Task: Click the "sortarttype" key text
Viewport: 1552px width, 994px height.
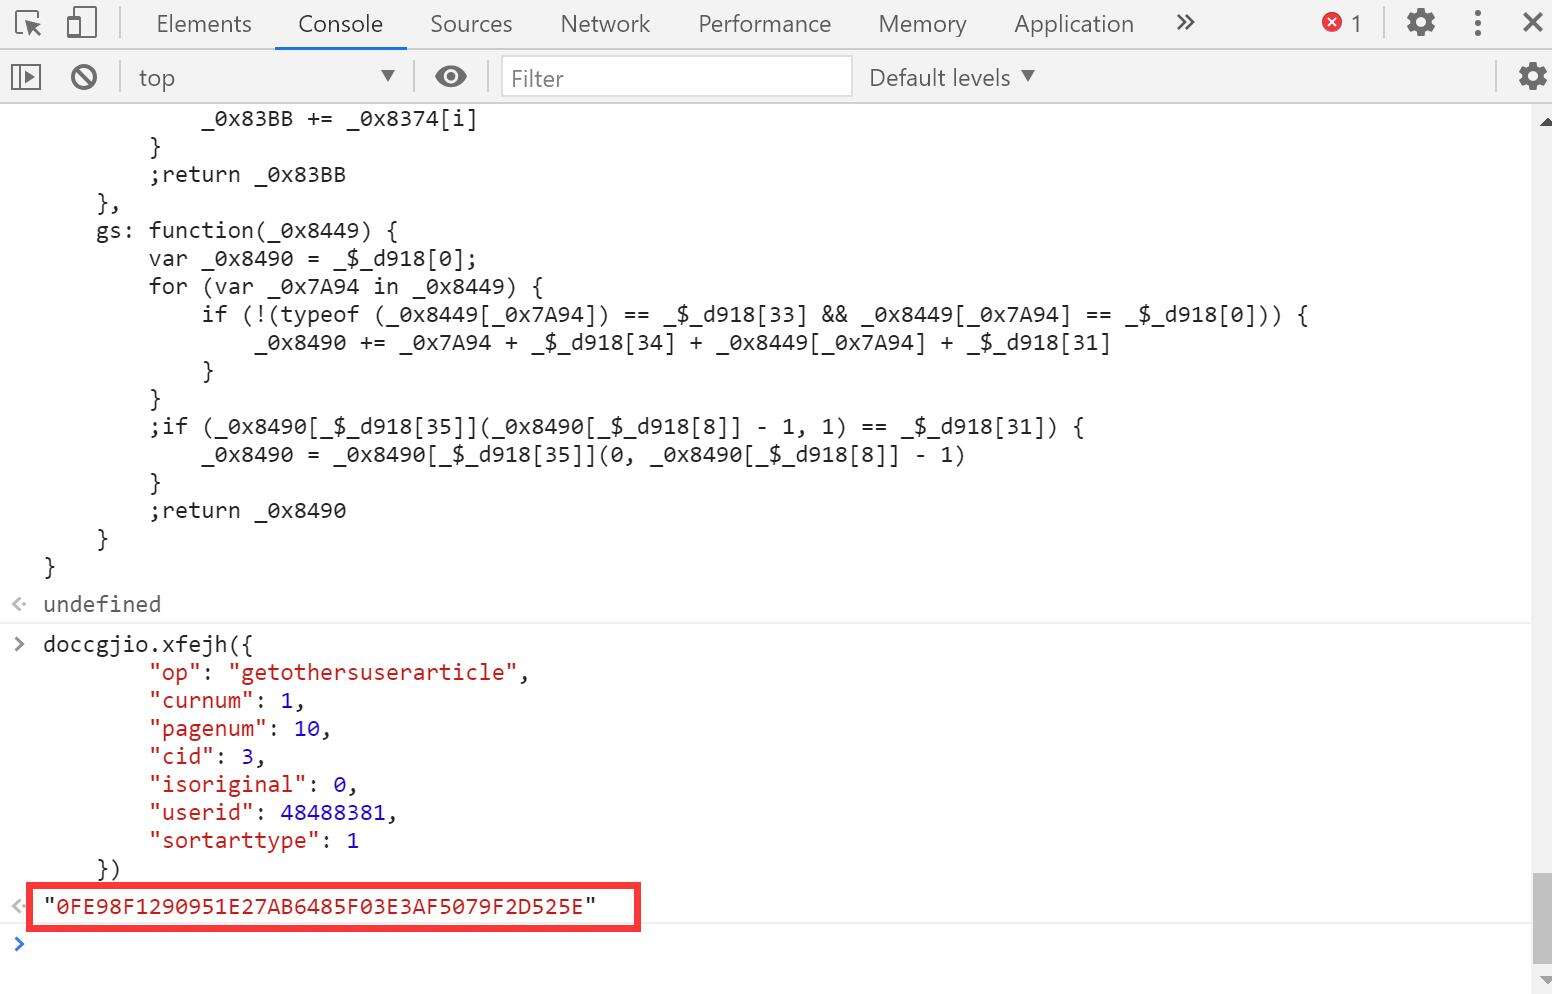Action: pos(234,840)
